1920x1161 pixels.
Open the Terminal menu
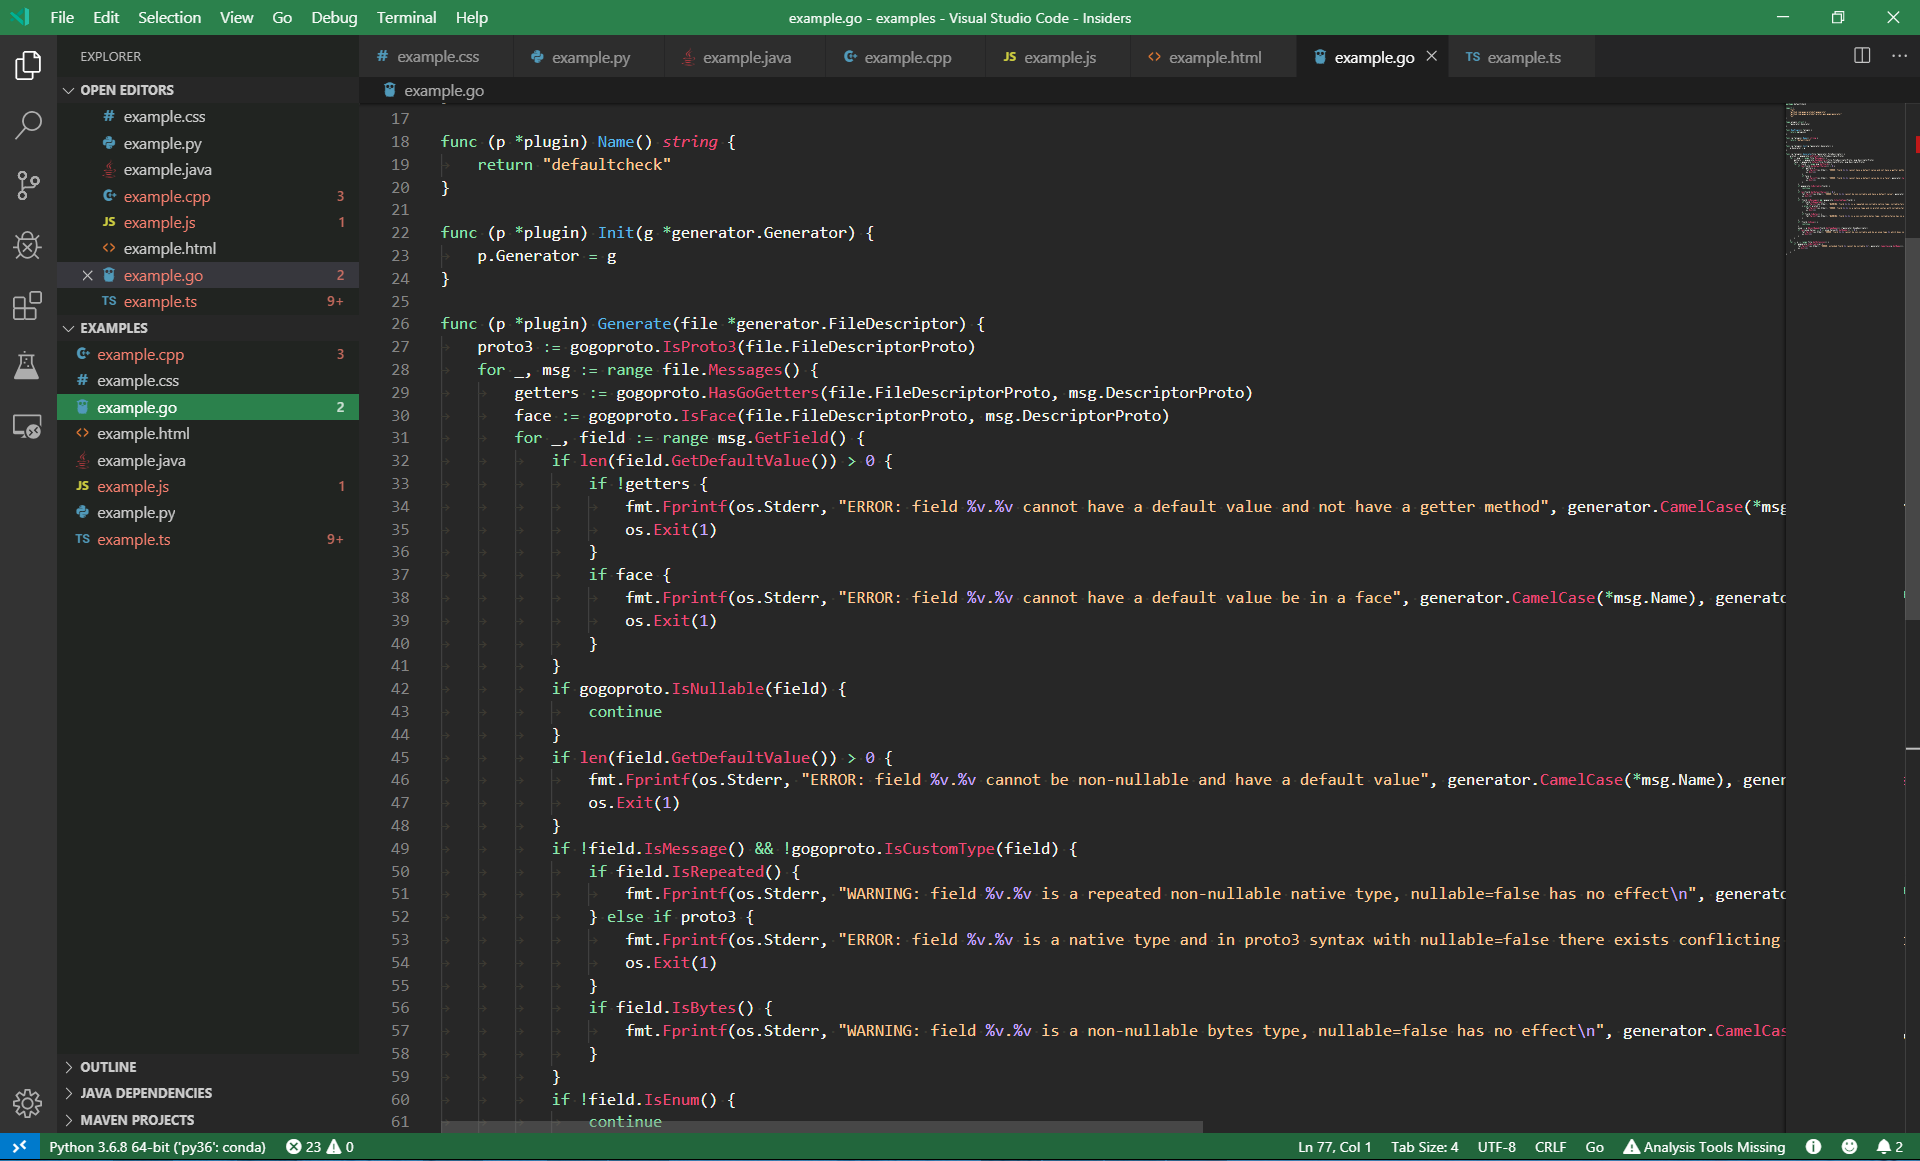click(406, 17)
